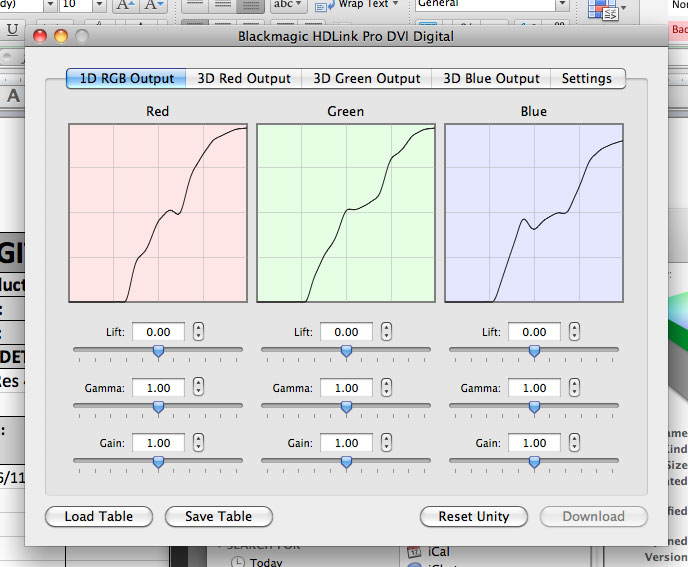The width and height of the screenshot is (688, 567).
Task: Select the Green Lift value field
Action: 346,332
